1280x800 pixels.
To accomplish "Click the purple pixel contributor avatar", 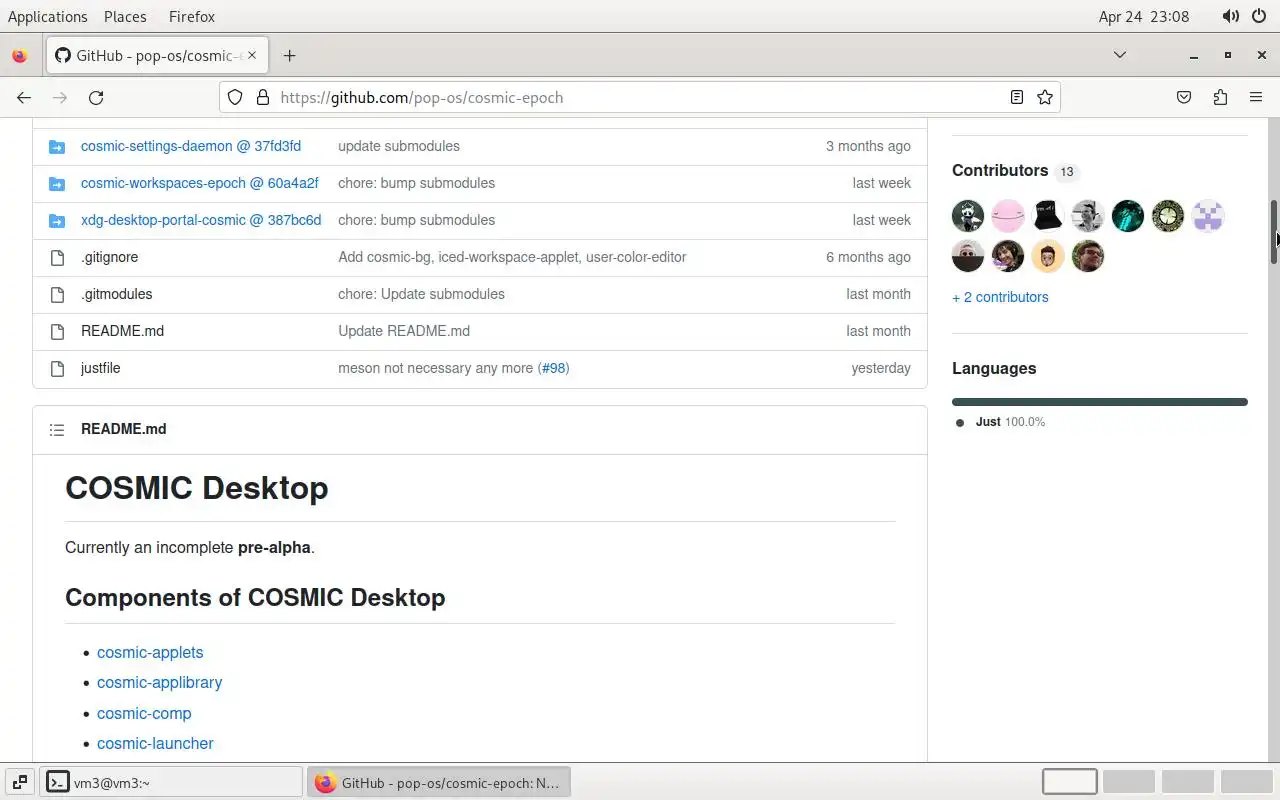I will 1208,216.
